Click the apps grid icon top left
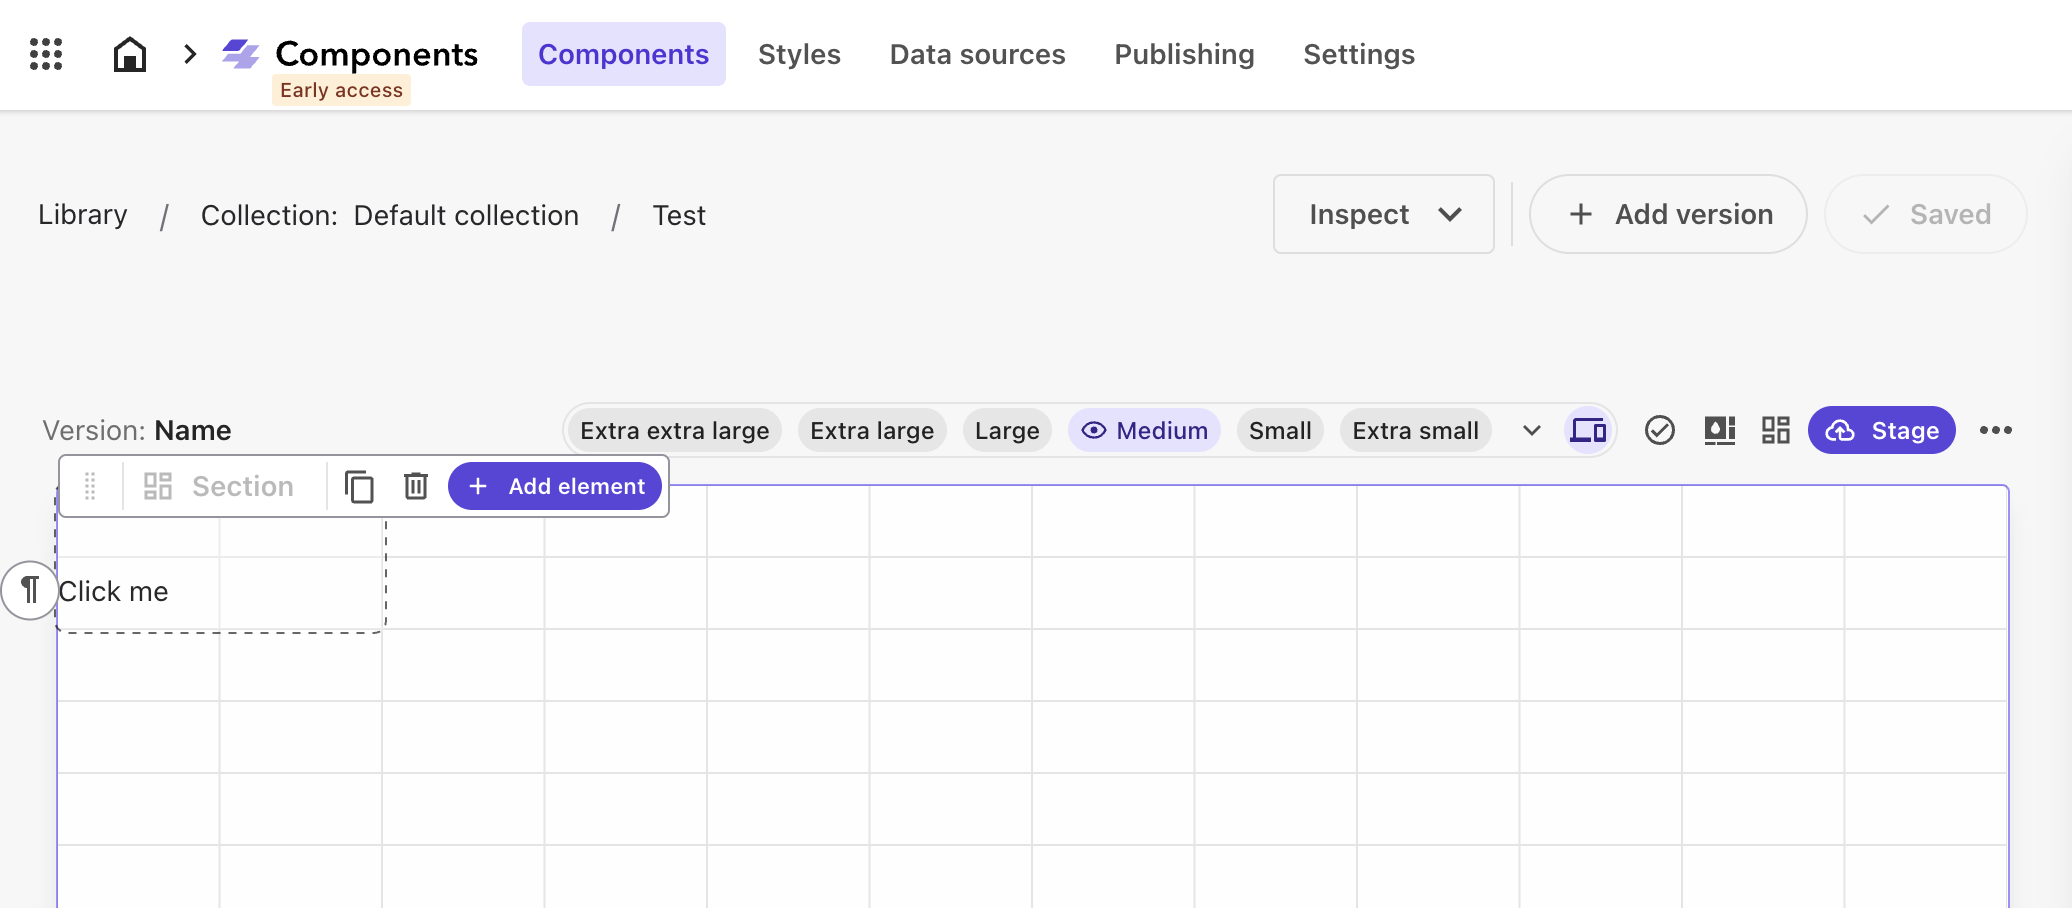Viewport: 2072px width, 908px height. click(x=44, y=54)
